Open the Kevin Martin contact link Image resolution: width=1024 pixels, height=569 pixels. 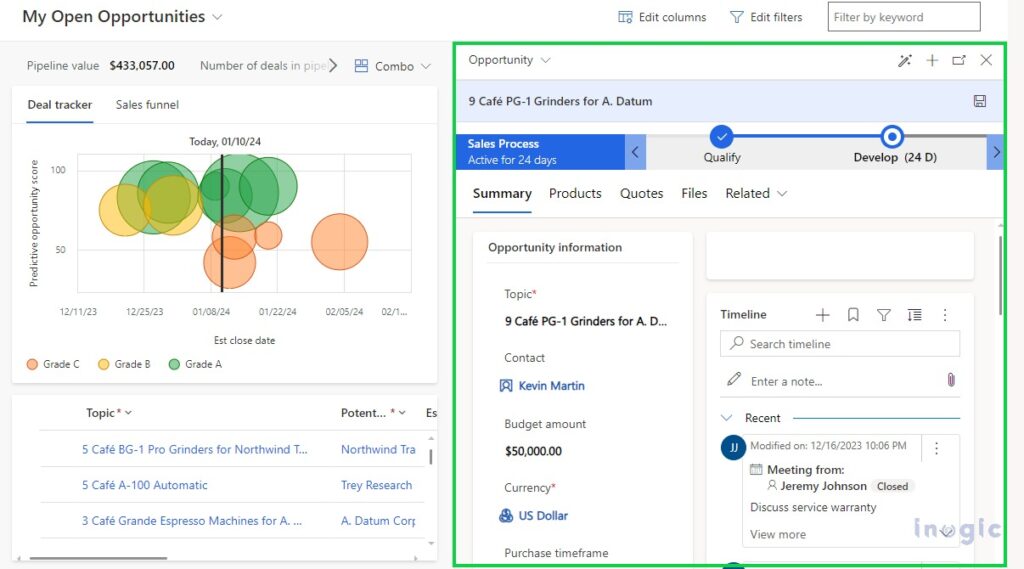(x=551, y=386)
